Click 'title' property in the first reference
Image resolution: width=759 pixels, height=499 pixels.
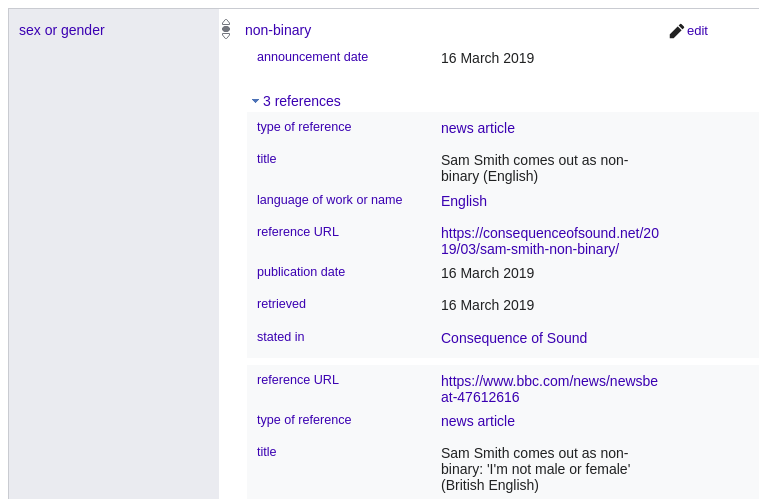click(266, 159)
